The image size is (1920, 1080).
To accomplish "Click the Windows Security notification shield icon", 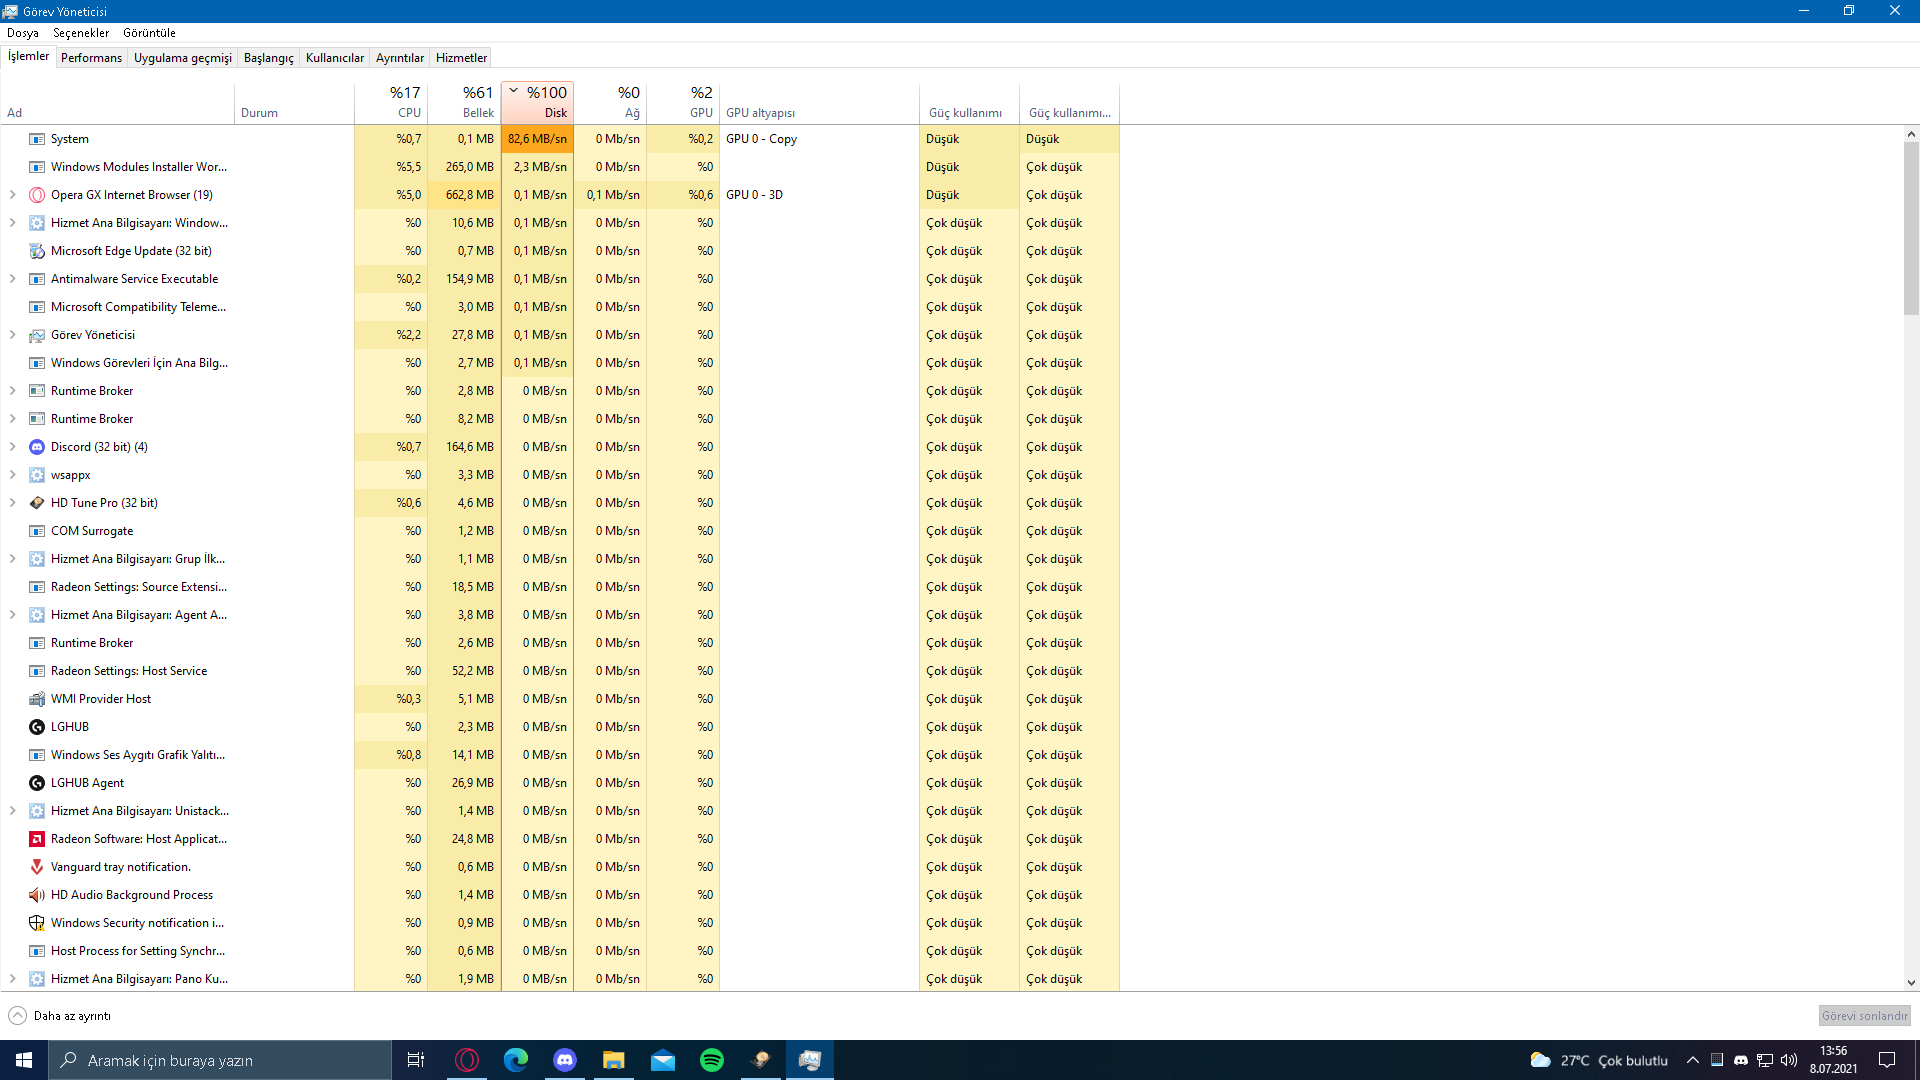I will tap(37, 923).
